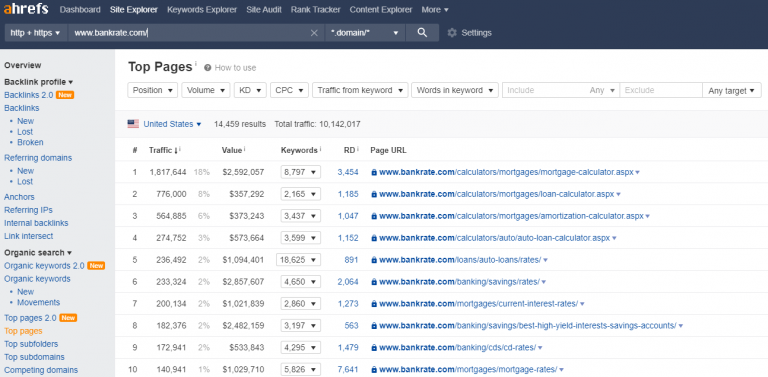This screenshot has width=768, height=377.
Task: Open the Position filter dropdown
Action: pyautogui.click(x=153, y=90)
